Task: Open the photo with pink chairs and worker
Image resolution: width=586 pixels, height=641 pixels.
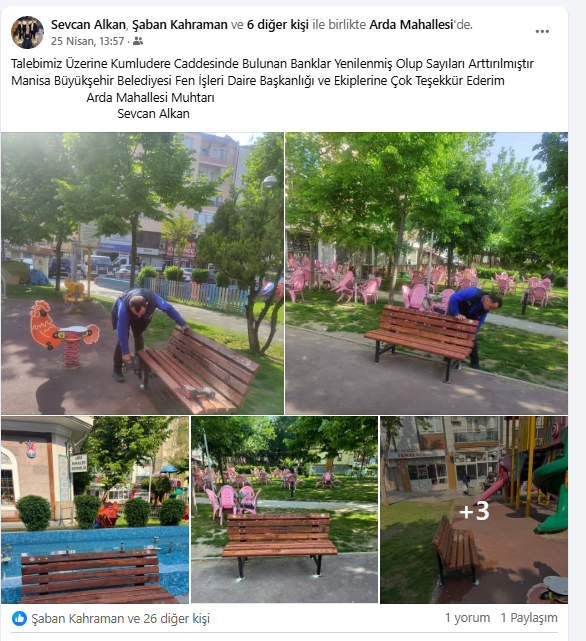Action: [427, 273]
